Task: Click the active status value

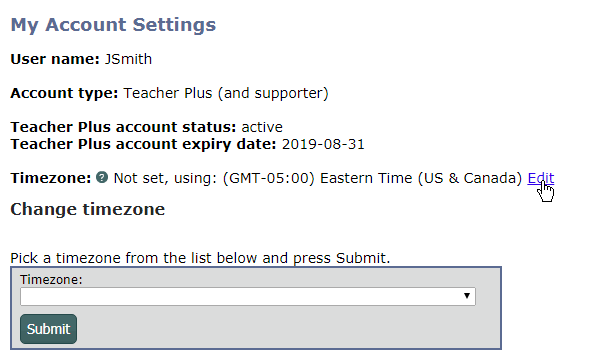Action: pyautogui.click(x=262, y=127)
